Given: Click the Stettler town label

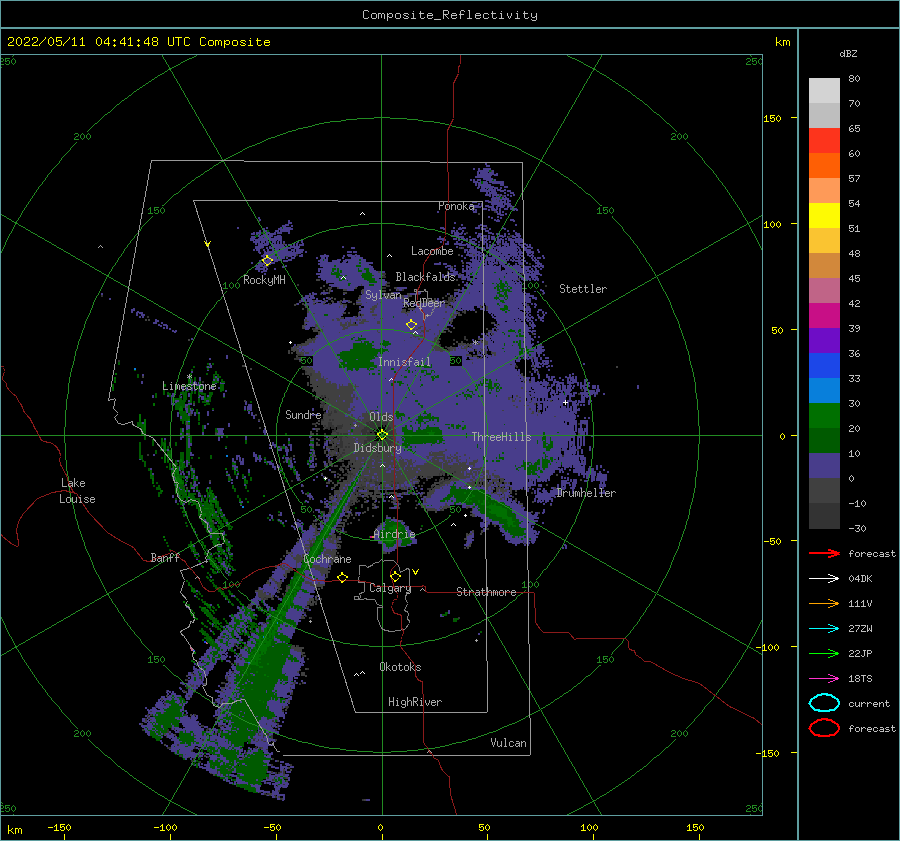Looking at the screenshot, I should tap(583, 289).
